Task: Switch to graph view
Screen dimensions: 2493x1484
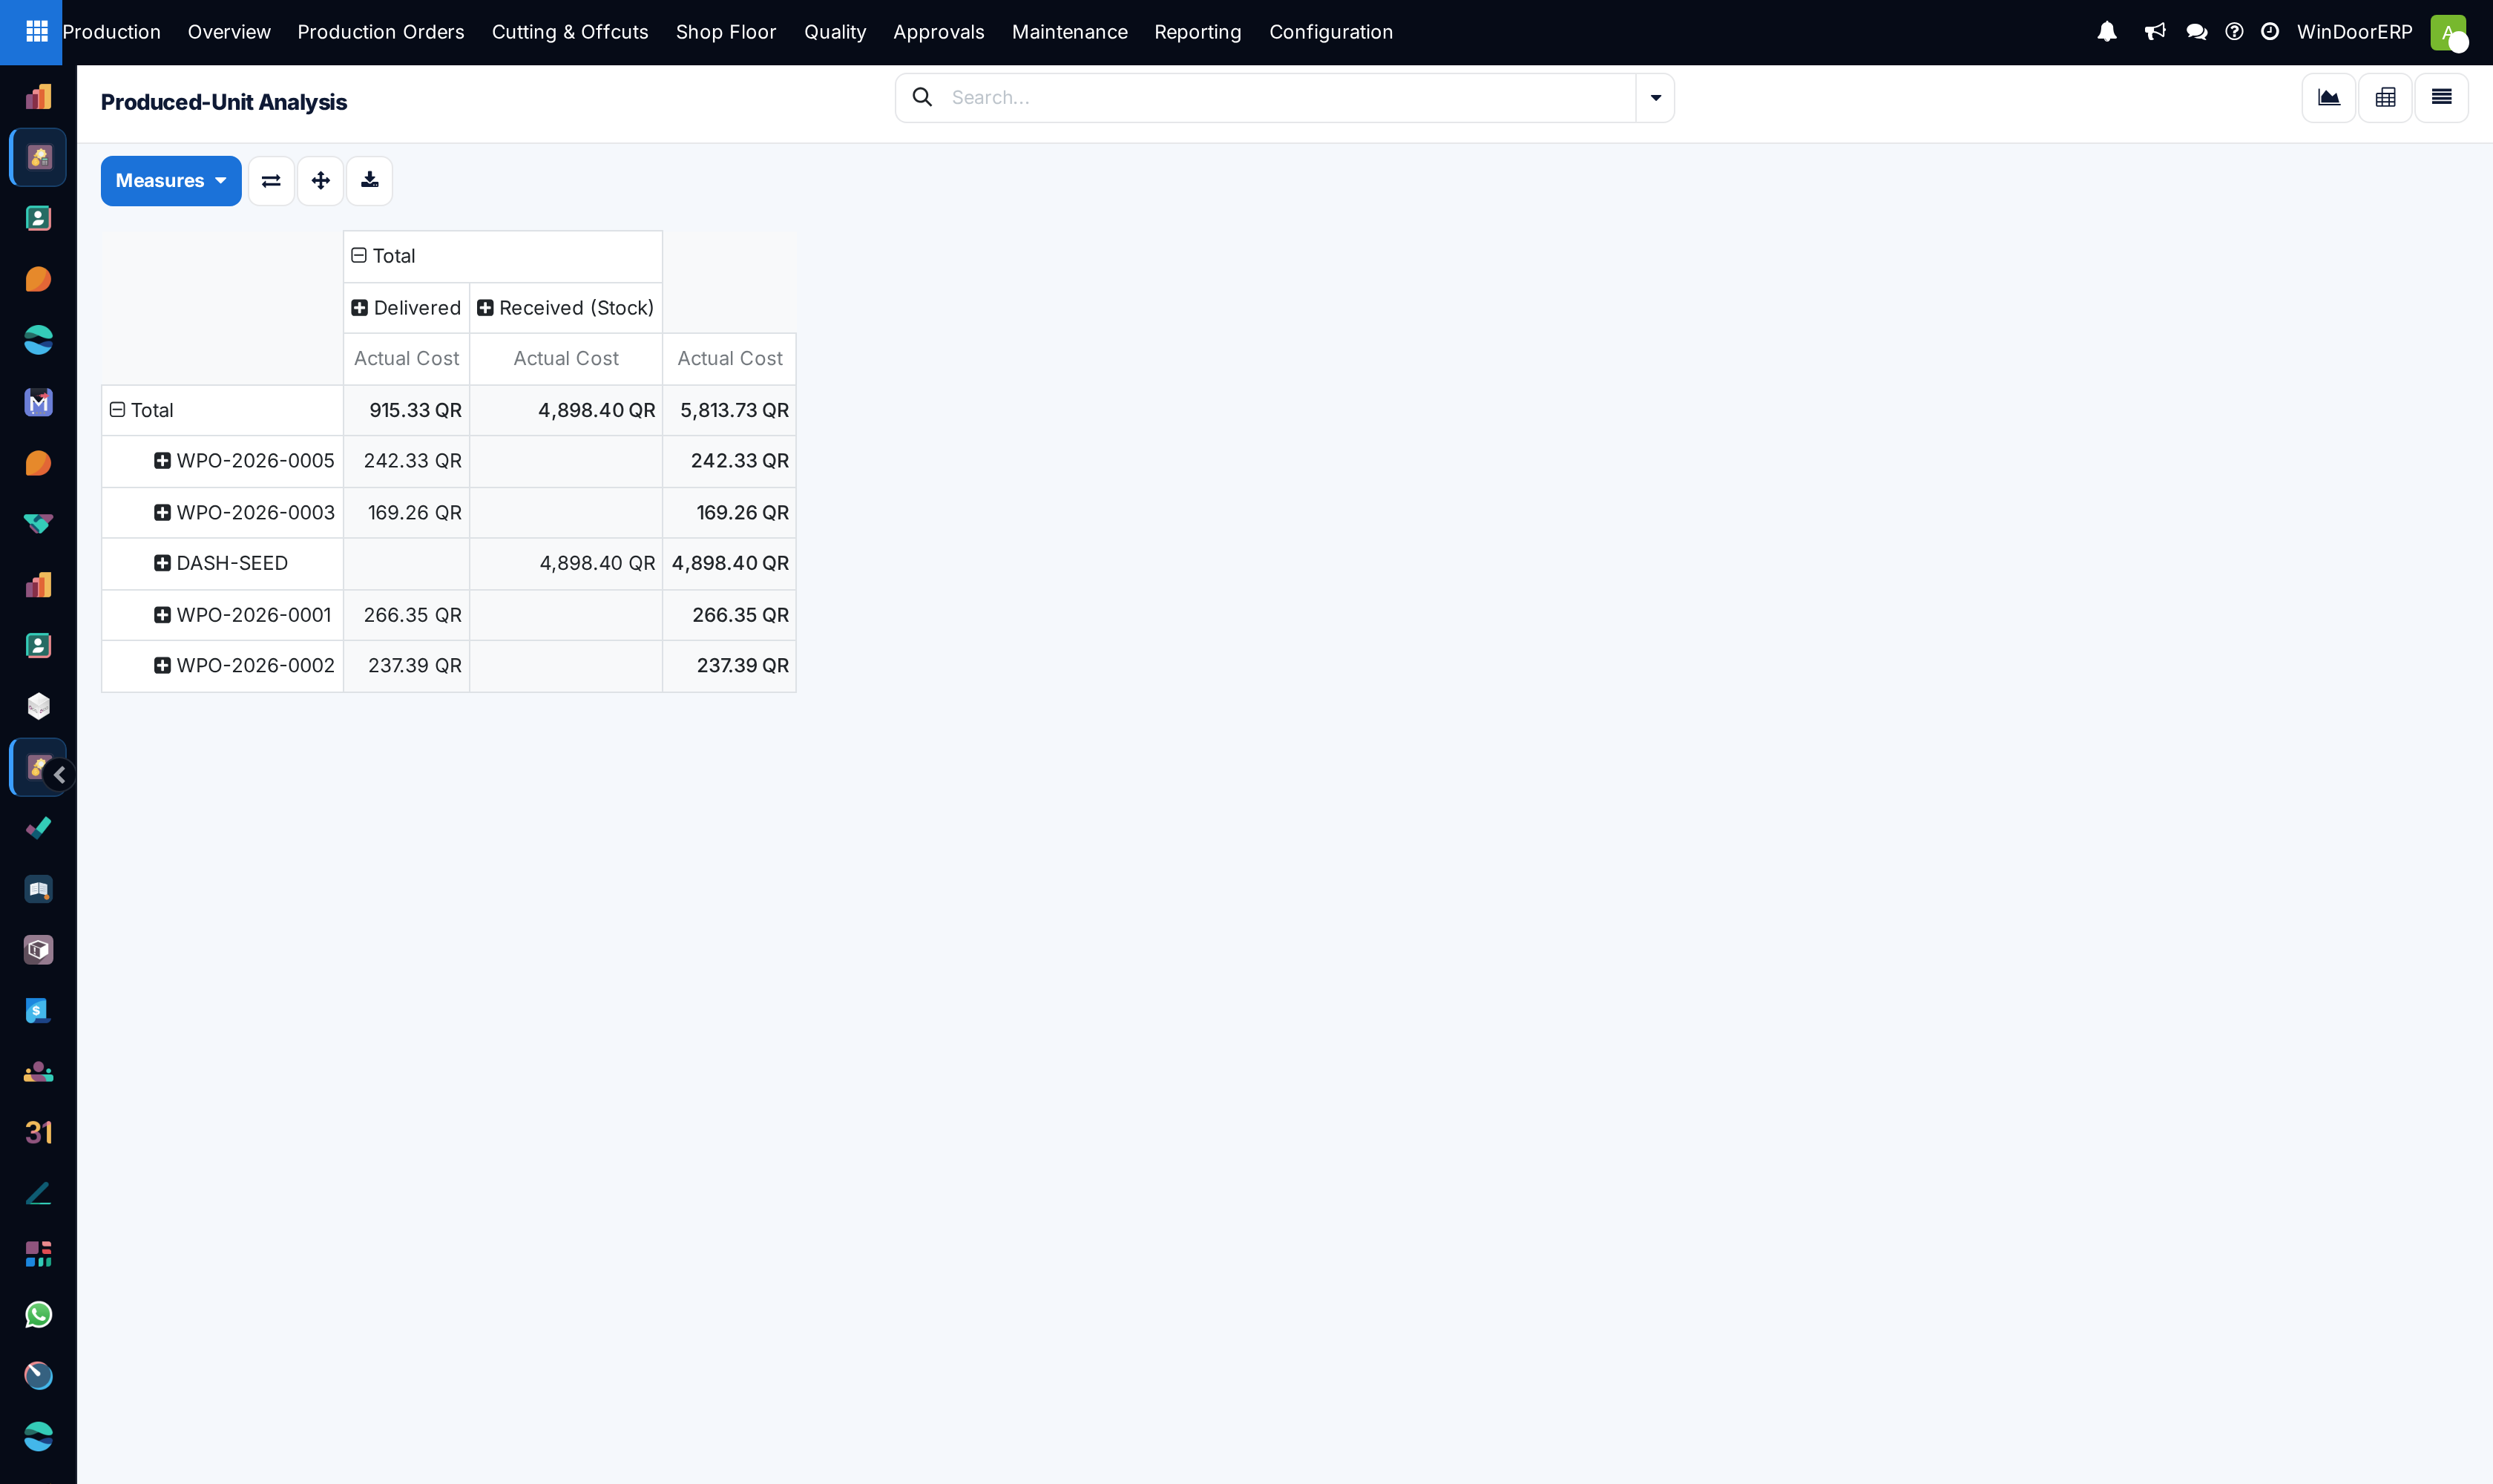Action: (2329, 97)
